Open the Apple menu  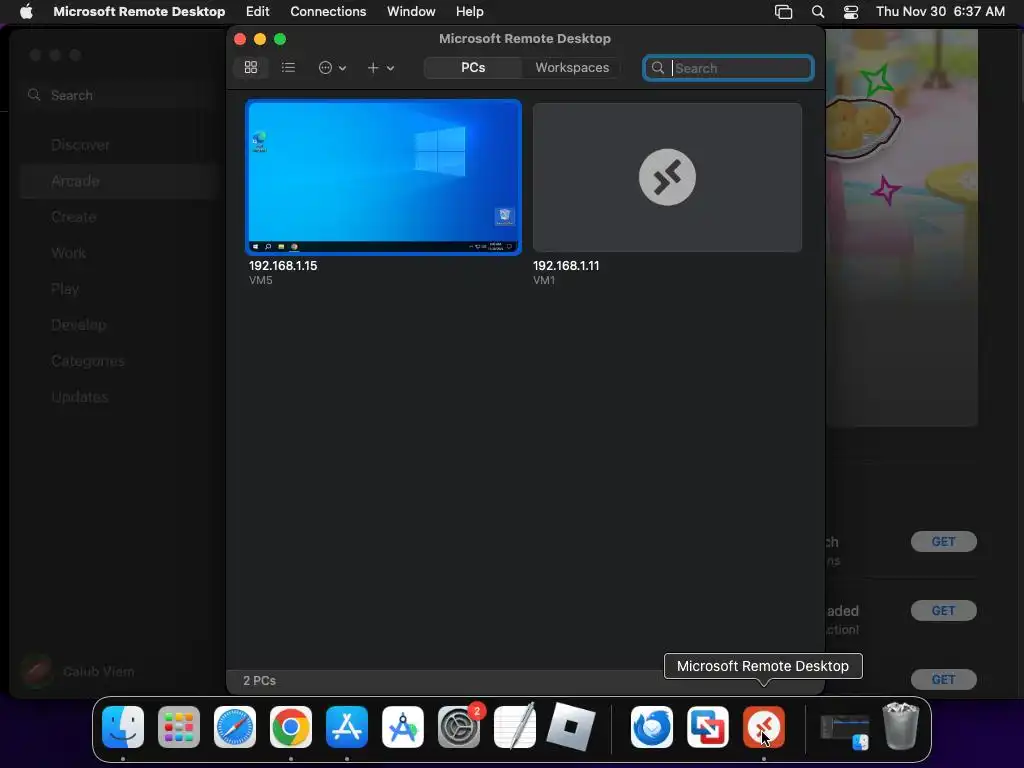pyautogui.click(x=26, y=12)
